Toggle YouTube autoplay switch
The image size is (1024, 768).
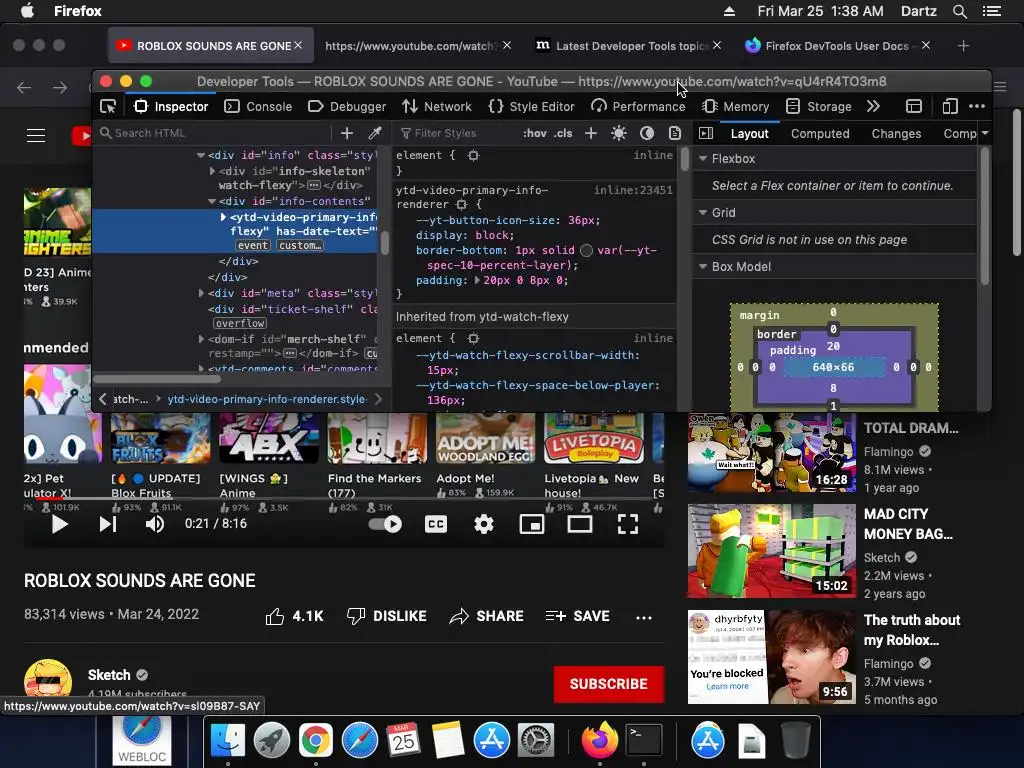click(x=385, y=524)
